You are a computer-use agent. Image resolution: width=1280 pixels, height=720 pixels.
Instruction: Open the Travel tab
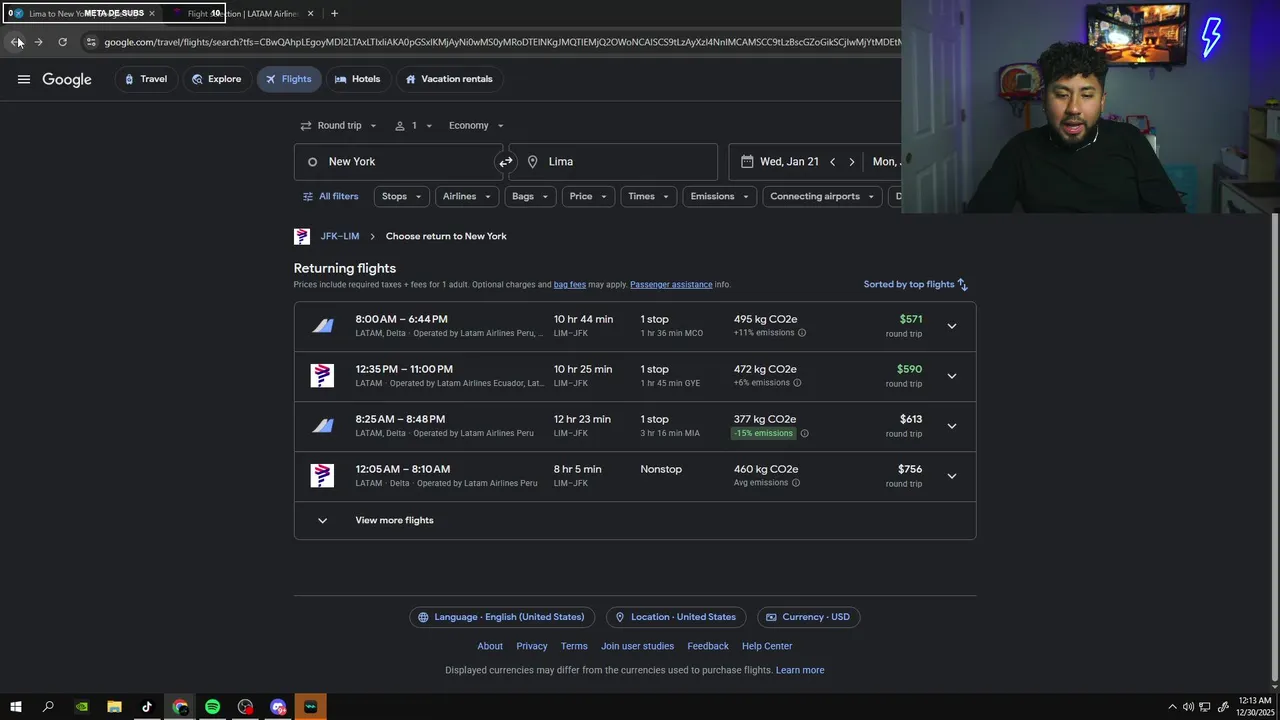click(146, 79)
